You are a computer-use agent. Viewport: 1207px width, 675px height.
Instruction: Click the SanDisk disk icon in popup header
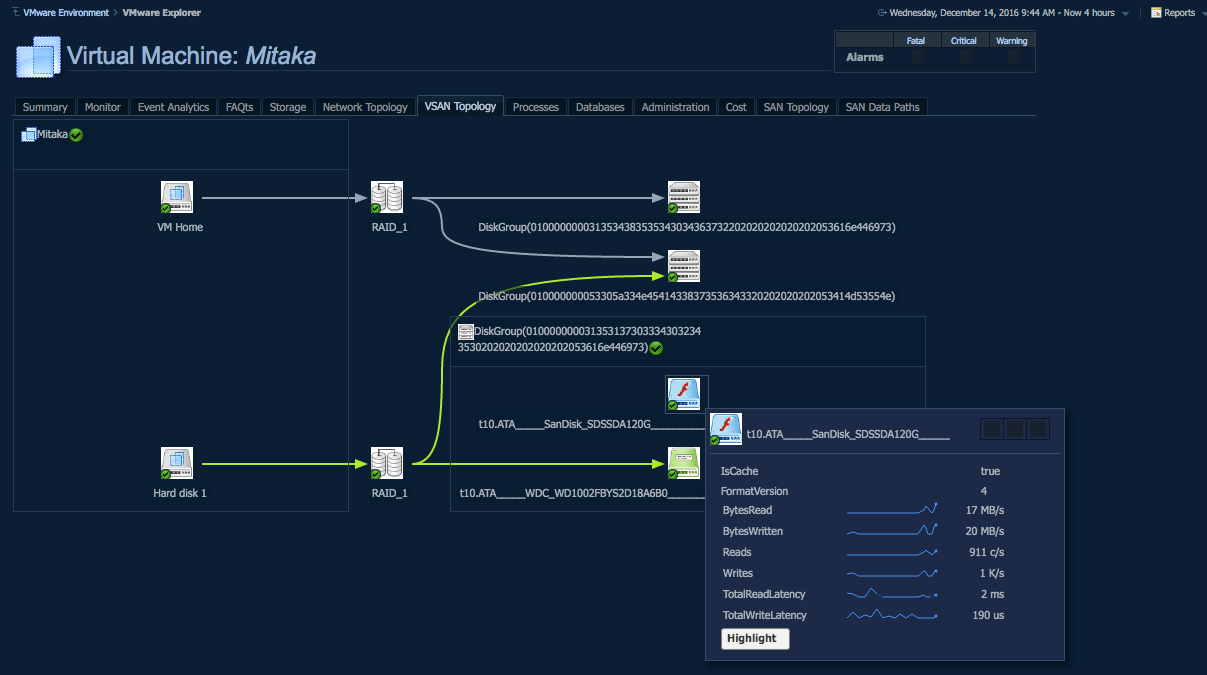pos(725,429)
